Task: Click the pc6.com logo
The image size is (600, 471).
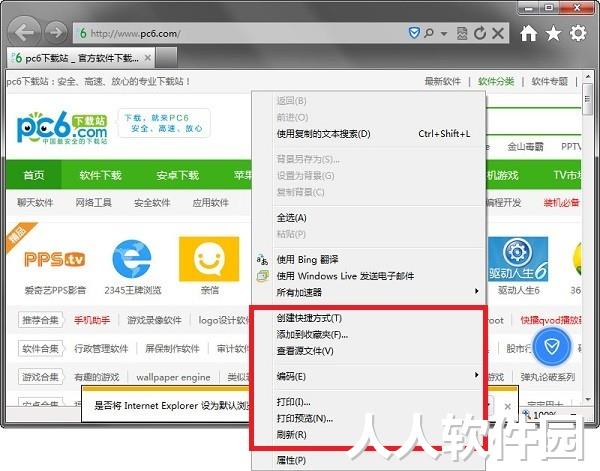Action: tap(63, 127)
